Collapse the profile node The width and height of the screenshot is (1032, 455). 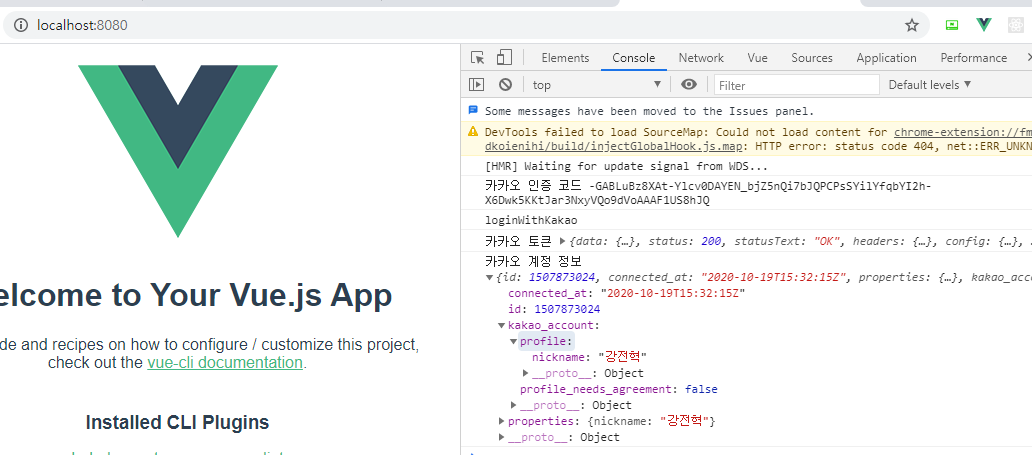514,341
